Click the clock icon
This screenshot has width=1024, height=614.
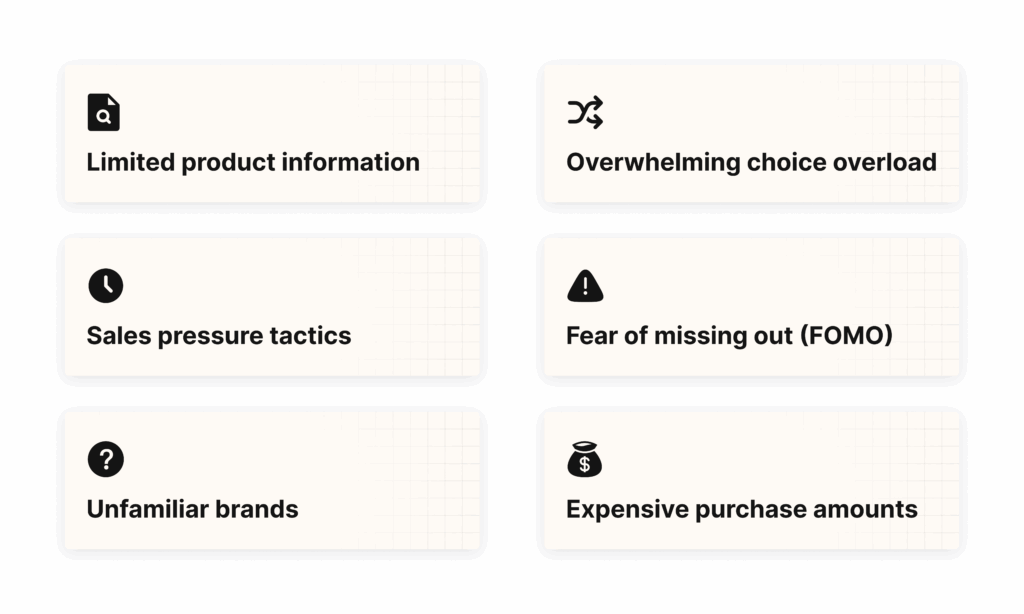coord(106,285)
